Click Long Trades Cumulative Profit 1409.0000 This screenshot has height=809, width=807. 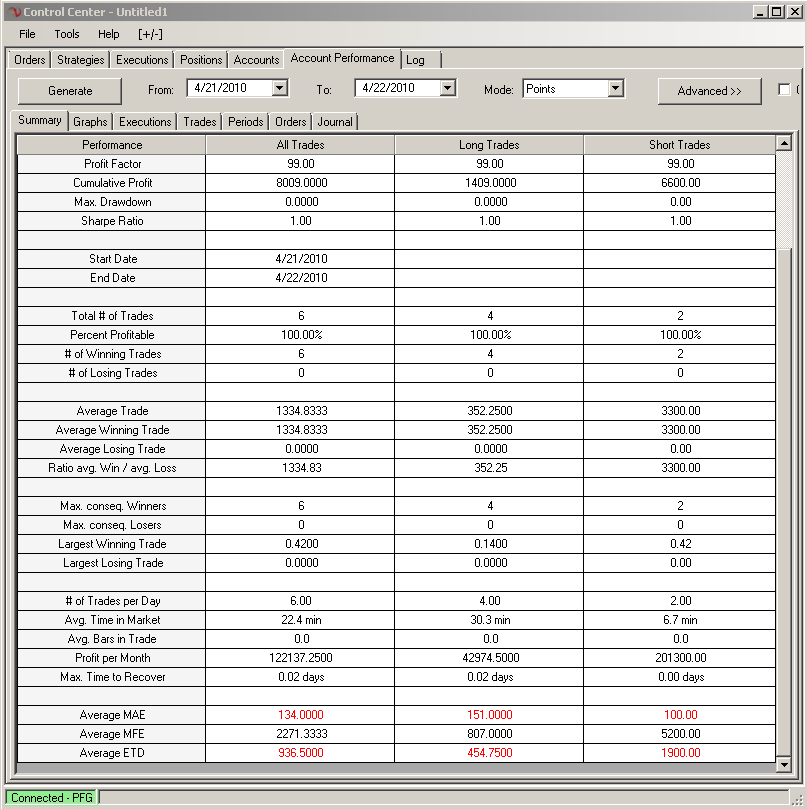490,183
